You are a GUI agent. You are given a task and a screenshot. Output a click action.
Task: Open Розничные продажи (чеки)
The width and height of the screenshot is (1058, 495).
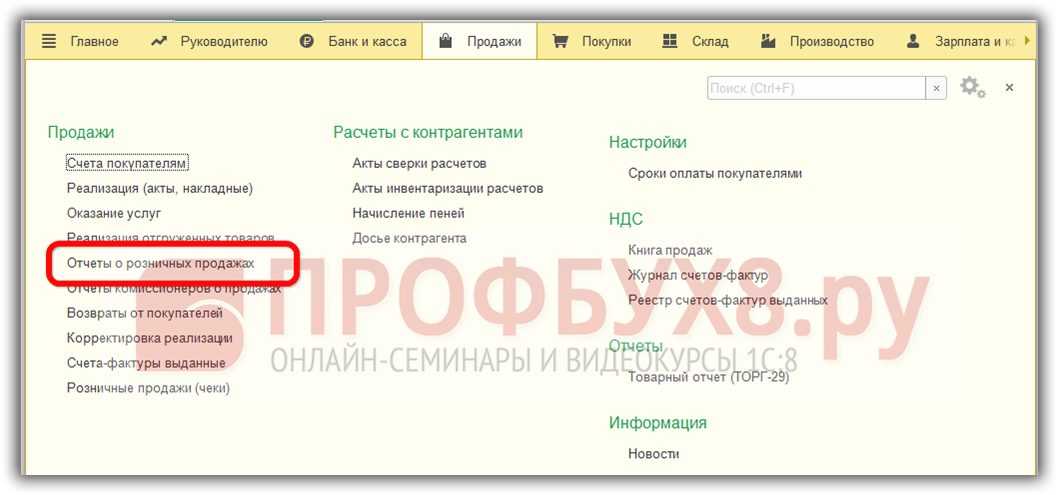pos(148,388)
